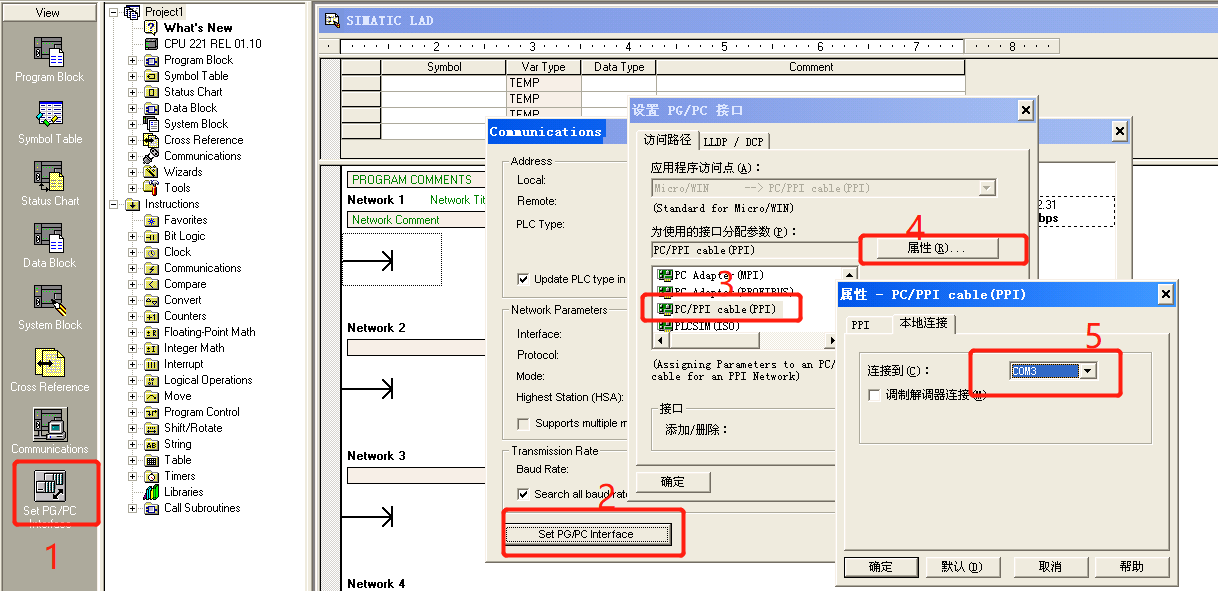Click the PC/PPI cable(PPI) parameter field
Screen dimensions: 1218x591
[x=754, y=250]
